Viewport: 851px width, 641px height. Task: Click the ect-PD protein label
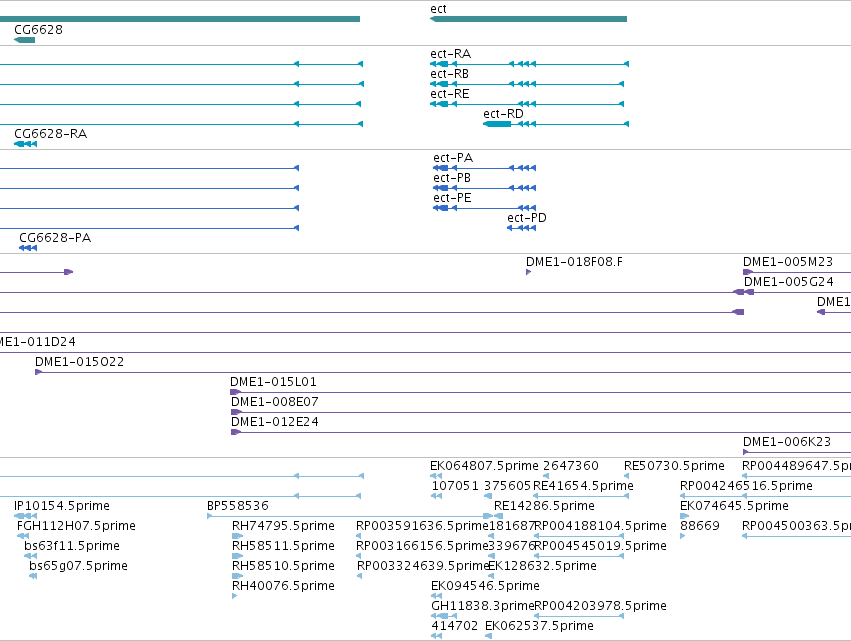tap(526, 218)
